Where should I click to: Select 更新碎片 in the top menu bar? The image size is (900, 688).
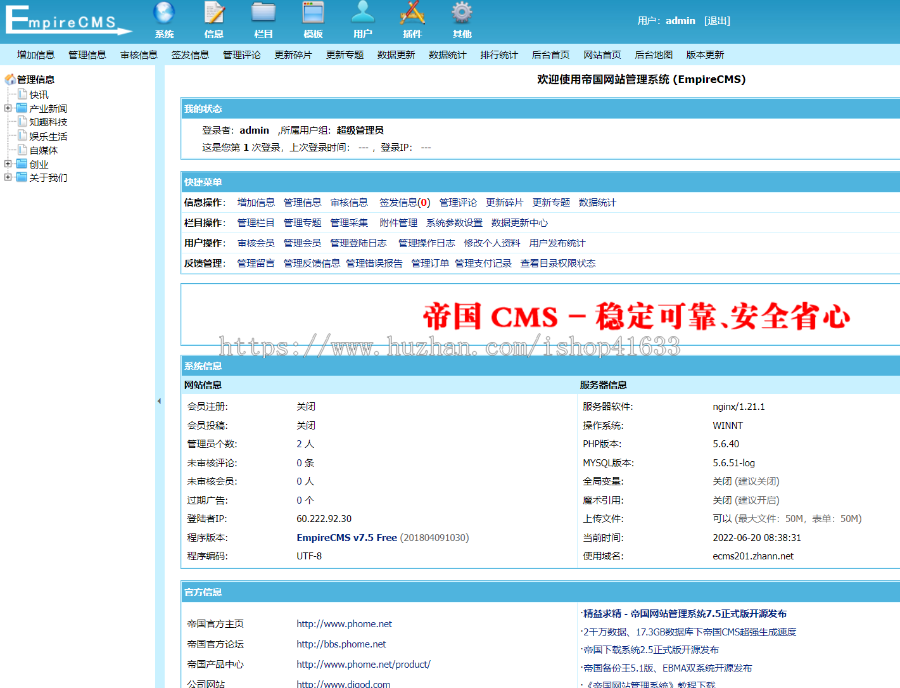coord(293,55)
